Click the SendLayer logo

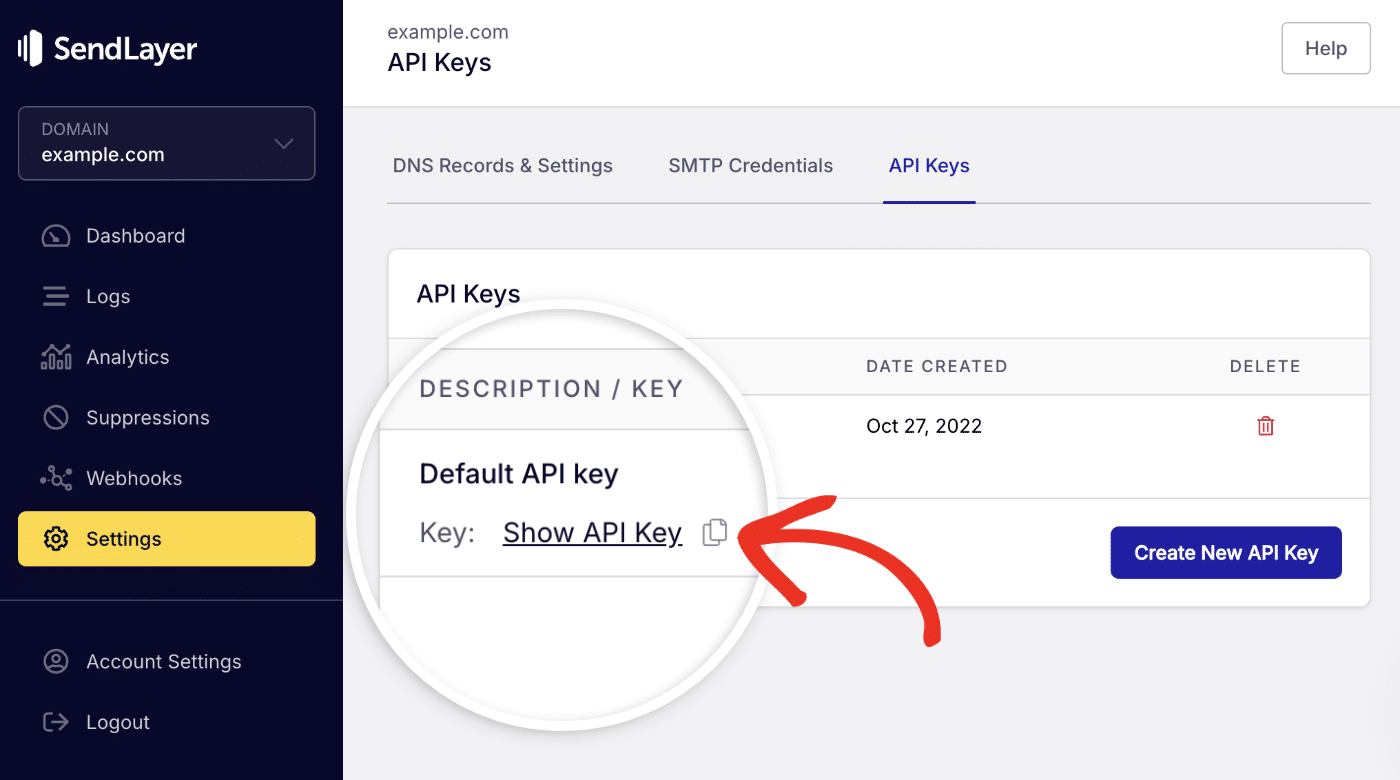tap(107, 47)
